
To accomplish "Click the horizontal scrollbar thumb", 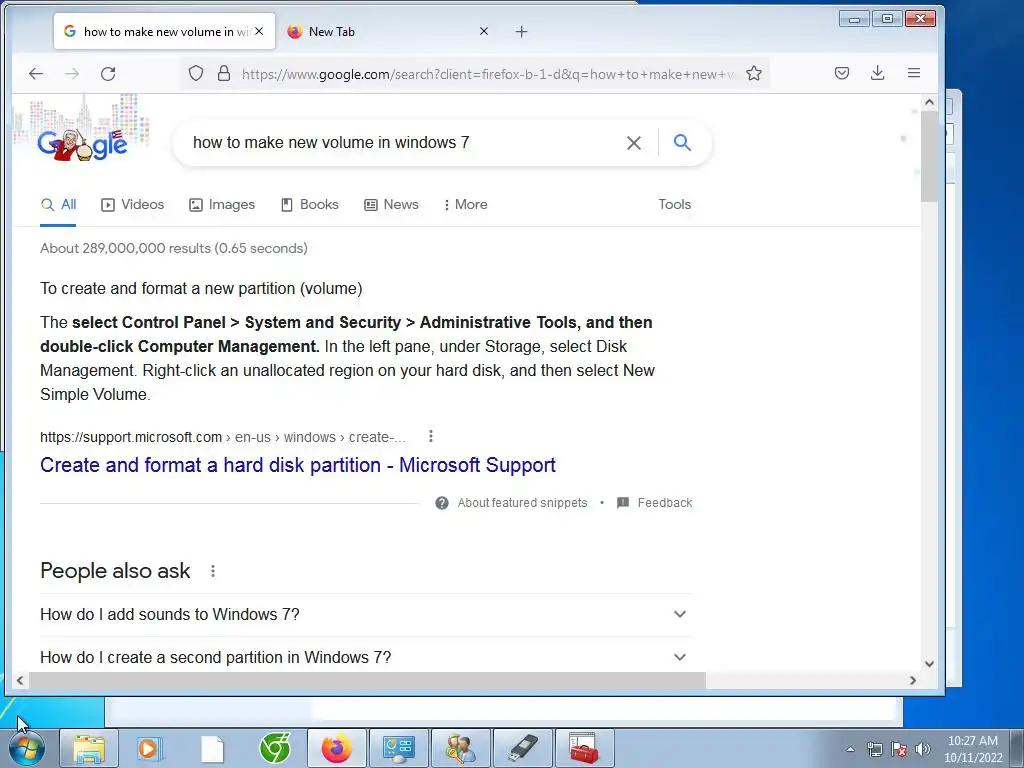I will [368, 680].
